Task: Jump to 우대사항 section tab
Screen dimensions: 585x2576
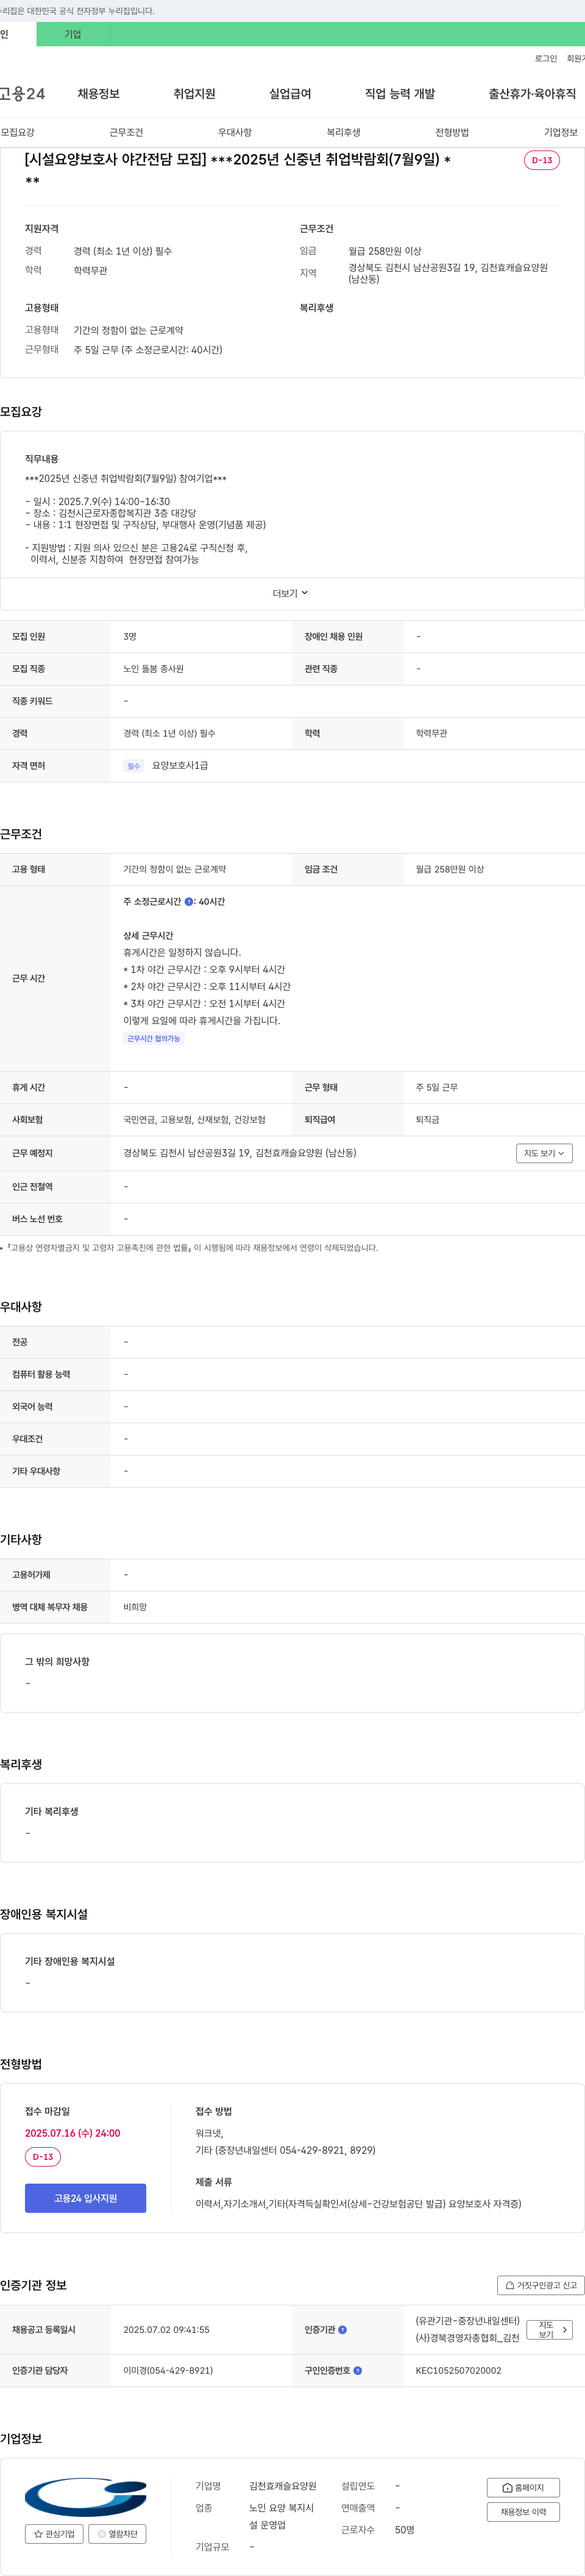Action: click(x=235, y=132)
